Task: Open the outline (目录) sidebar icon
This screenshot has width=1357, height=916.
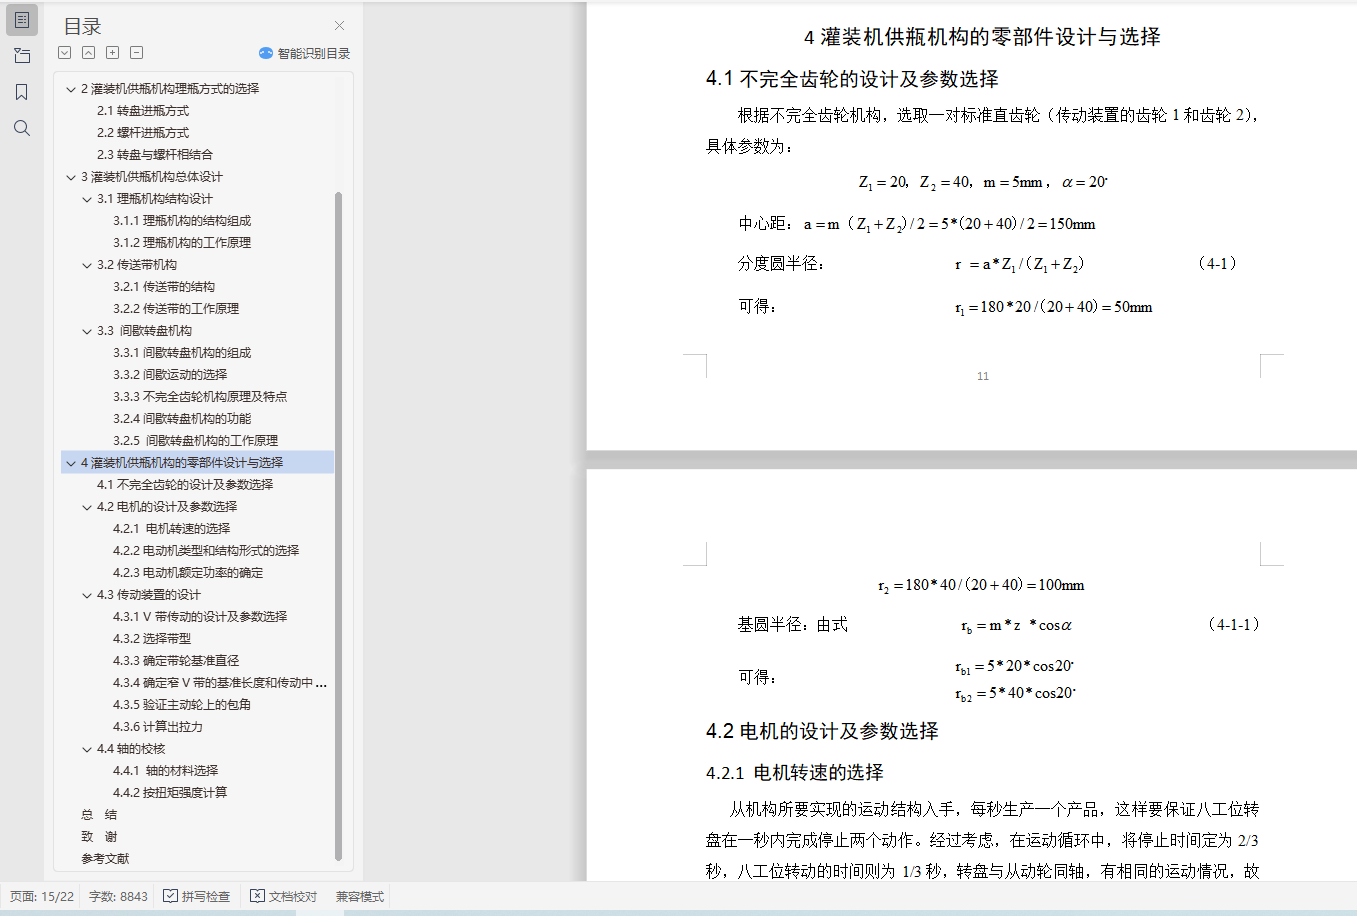Action: point(22,20)
